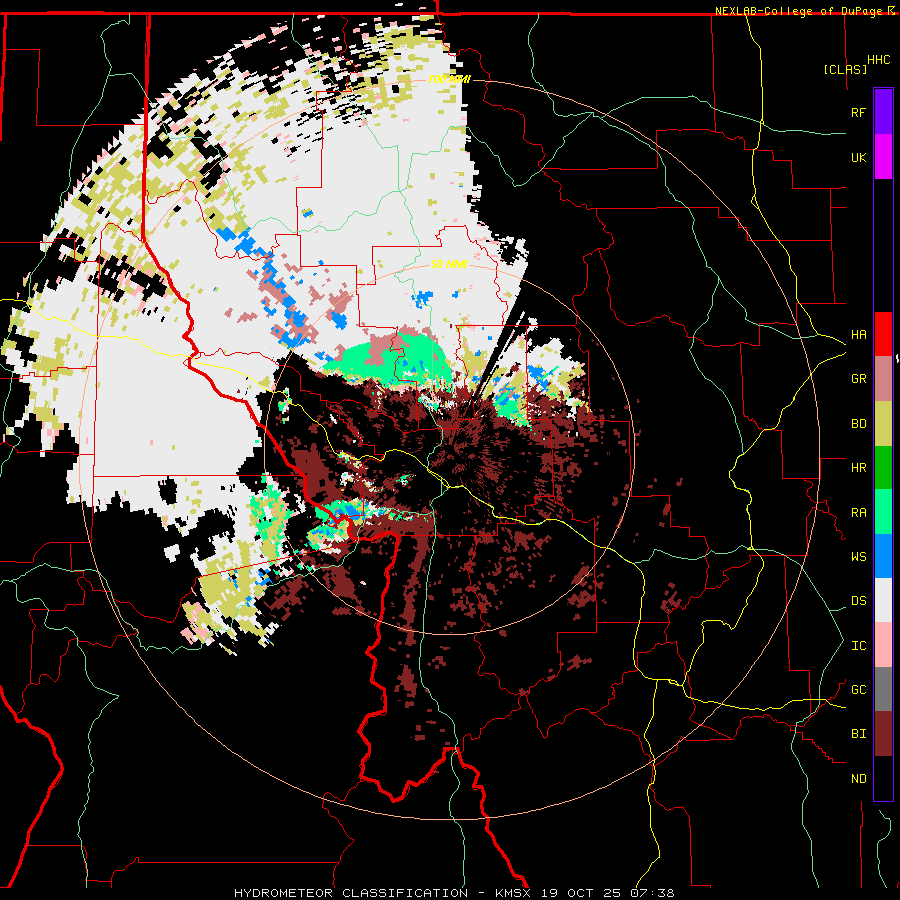Click the DS legend label
Image resolution: width=900 pixels, height=900 pixels.
pos(859,601)
